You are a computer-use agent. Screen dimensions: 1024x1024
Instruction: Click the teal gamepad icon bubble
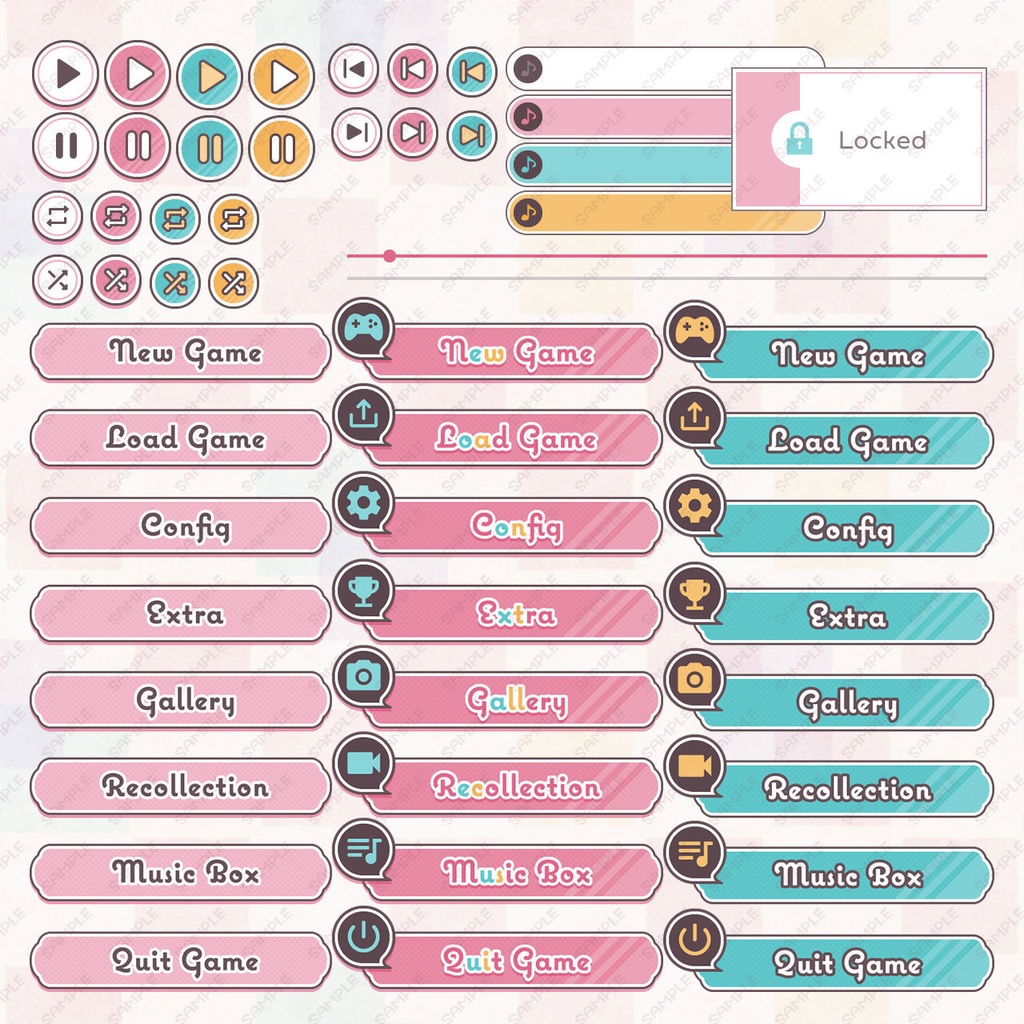point(363,327)
